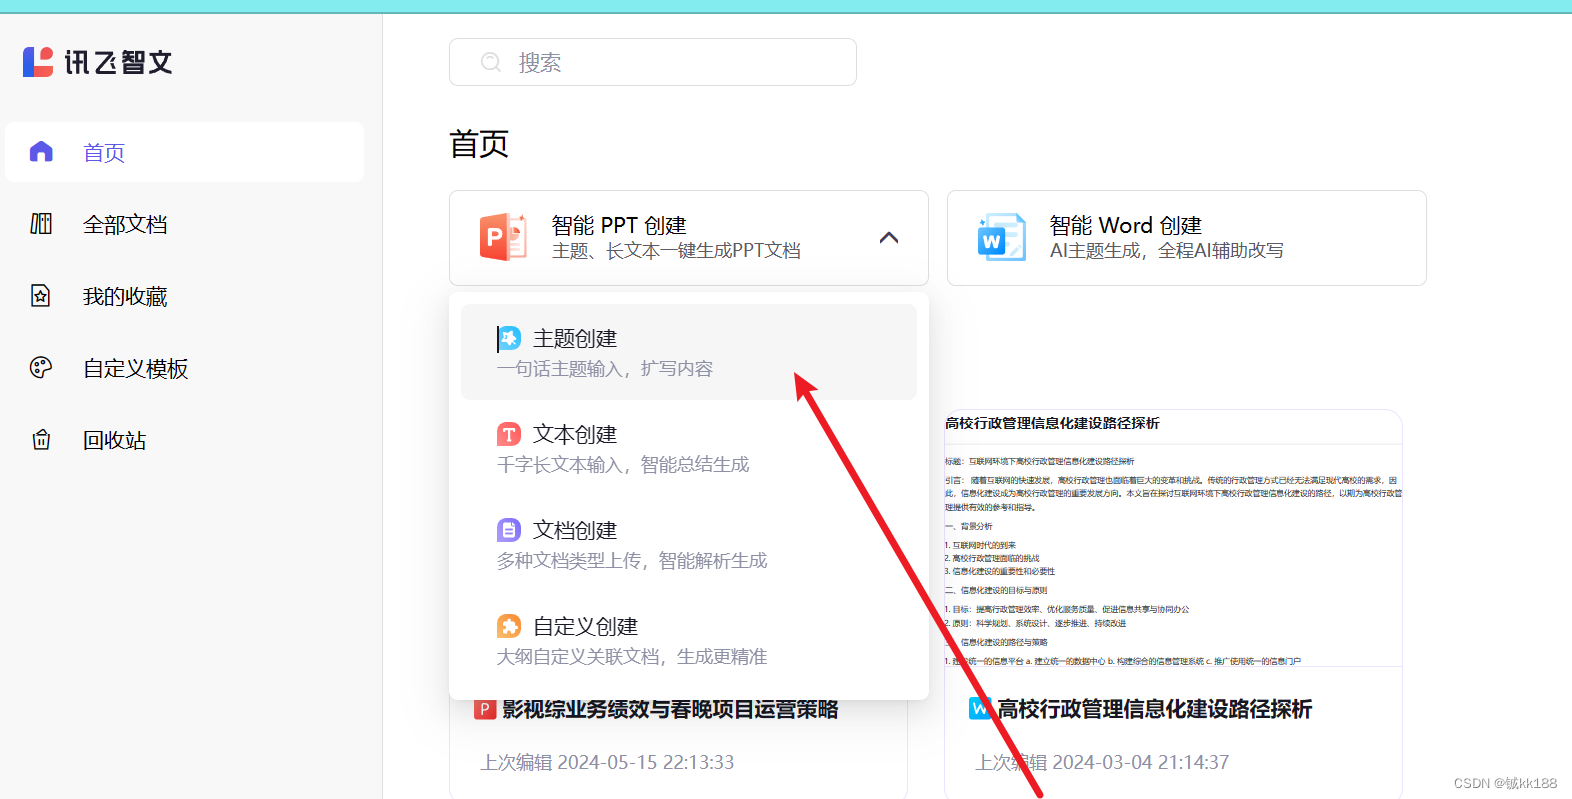1572x799 pixels.
Task: Open 自定义模板 in the sidebar
Action: (x=185, y=368)
